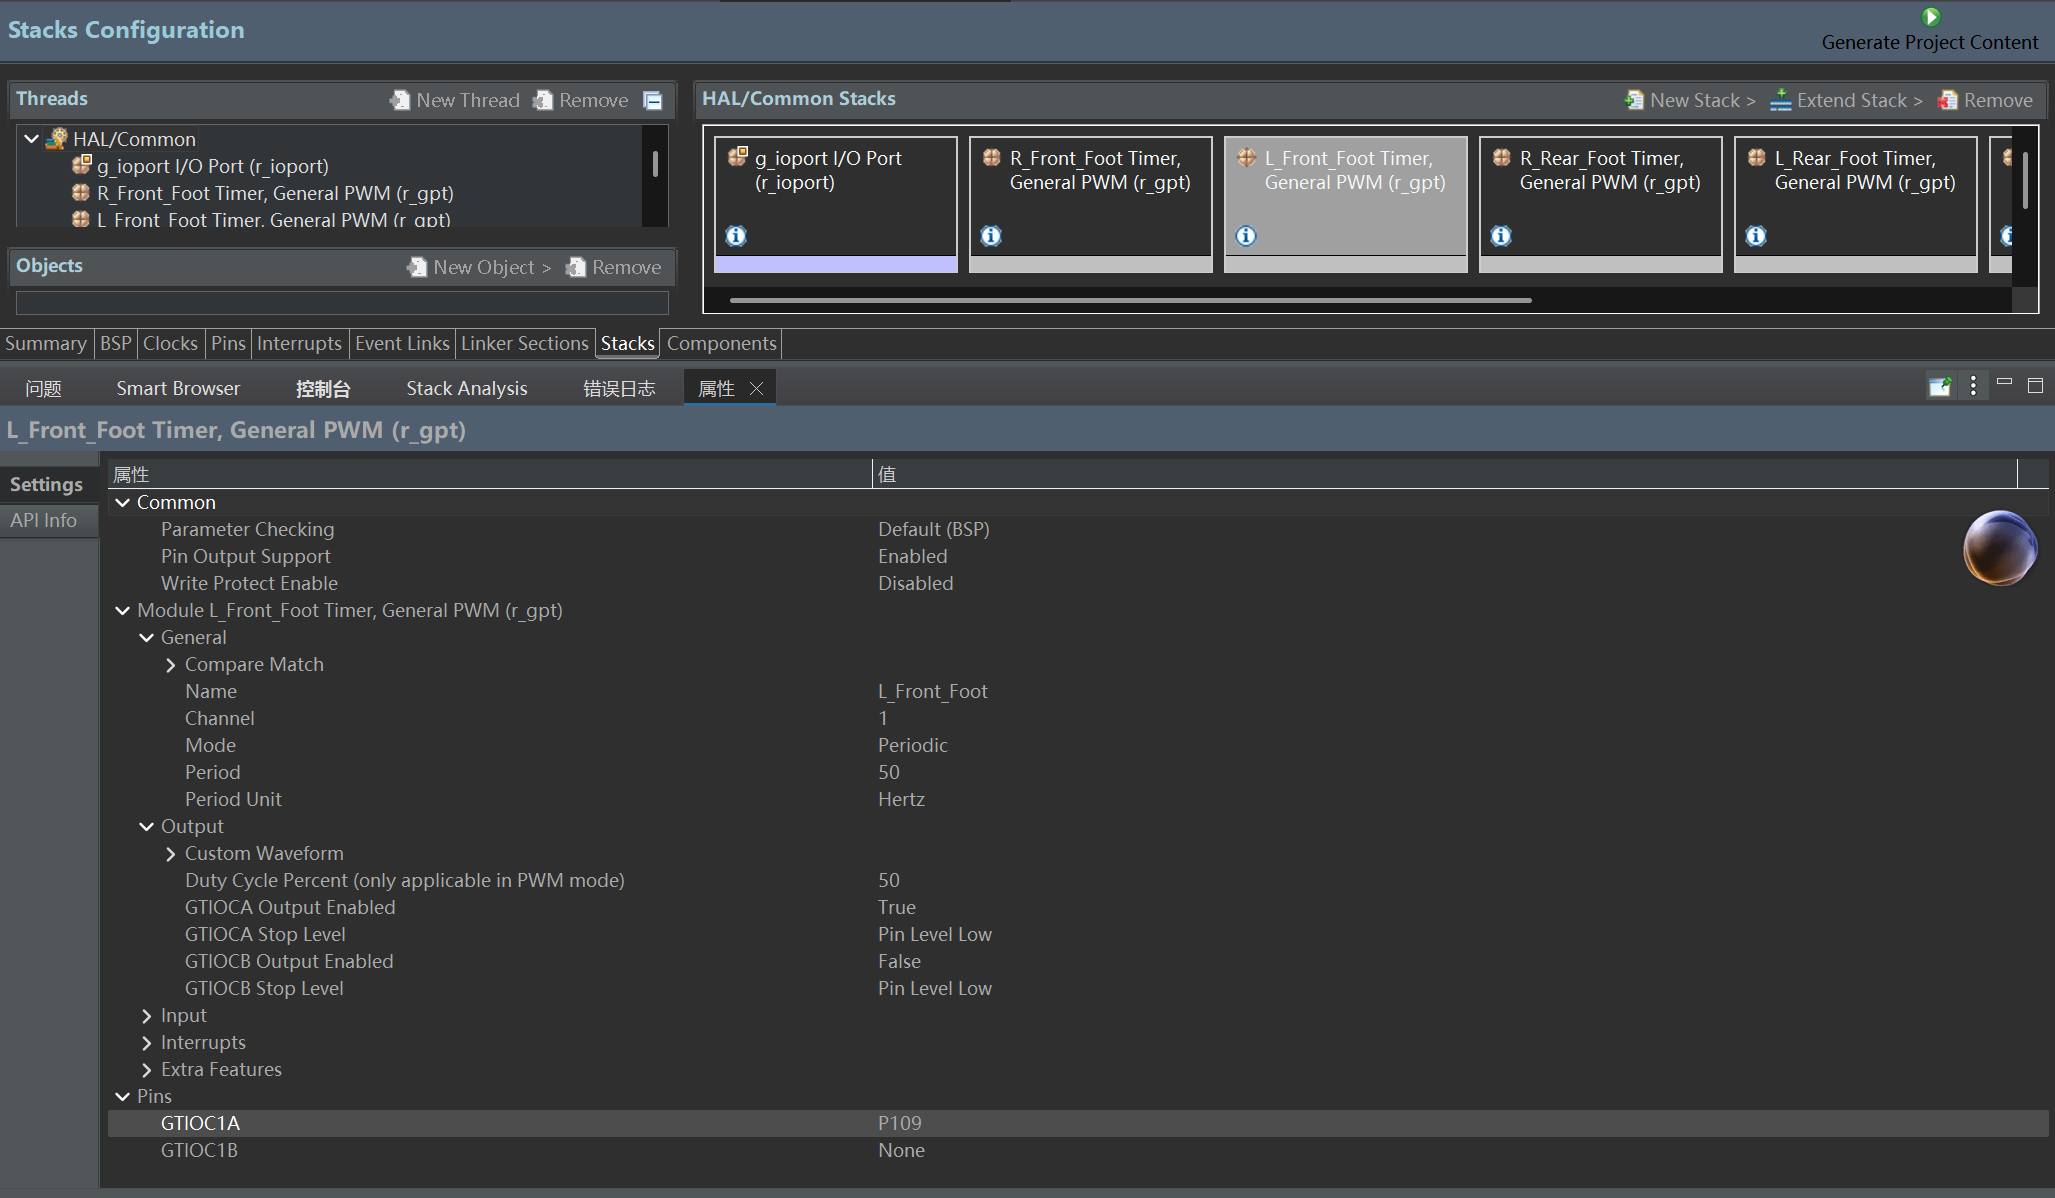Collapse the Common property group
The height and width of the screenshot is (1198, 2055).
coord(123,503)
